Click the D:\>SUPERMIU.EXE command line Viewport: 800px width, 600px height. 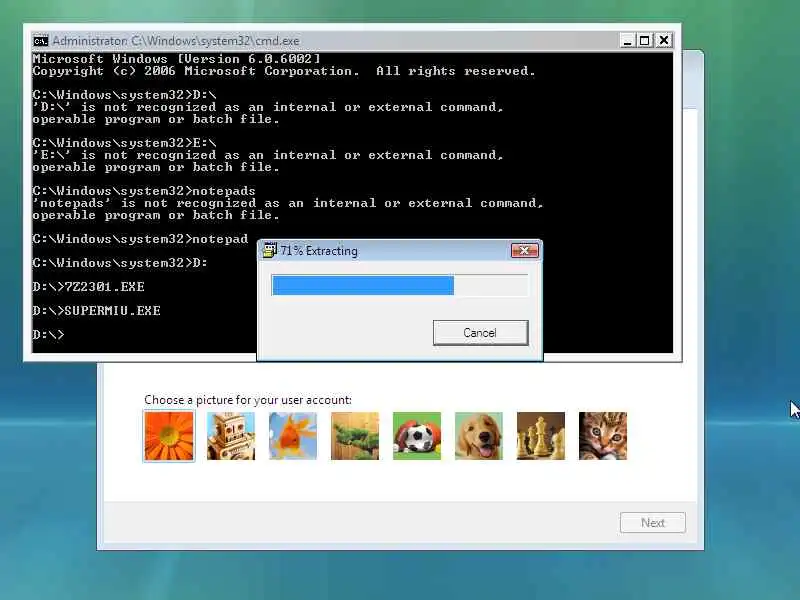pyautogui.click(x=96, y=311)
